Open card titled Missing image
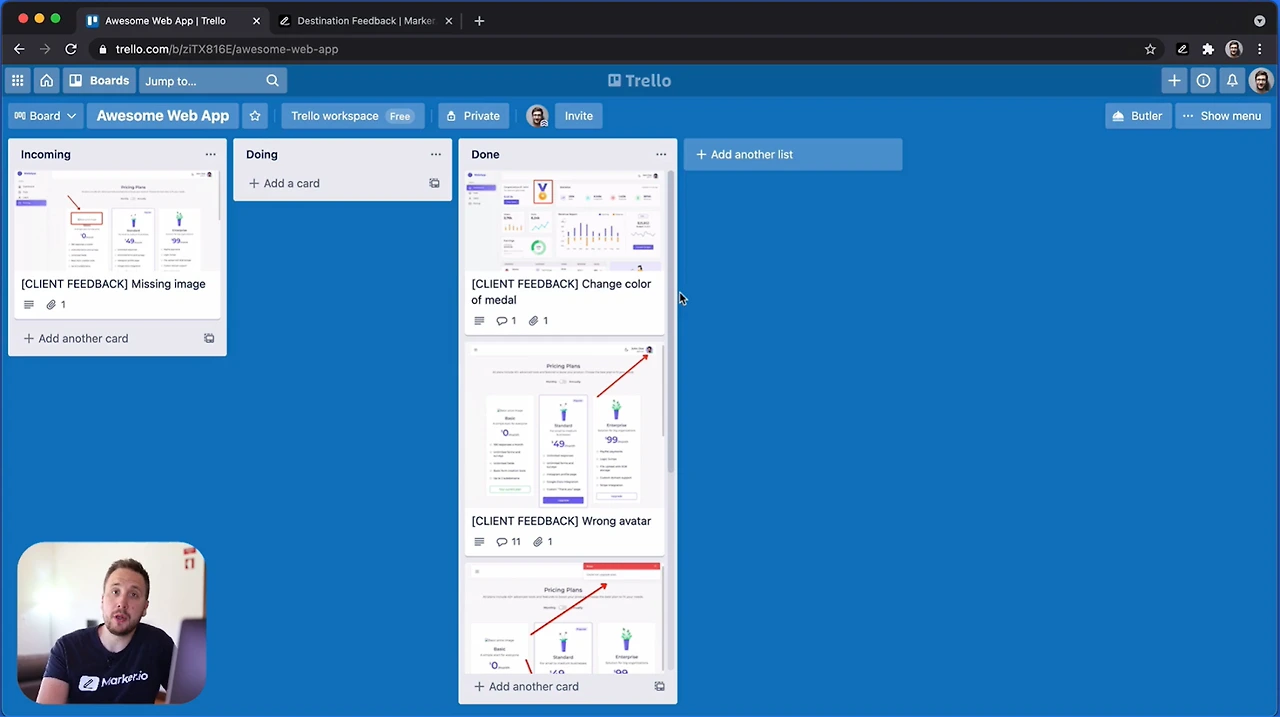 coord(113,284)
